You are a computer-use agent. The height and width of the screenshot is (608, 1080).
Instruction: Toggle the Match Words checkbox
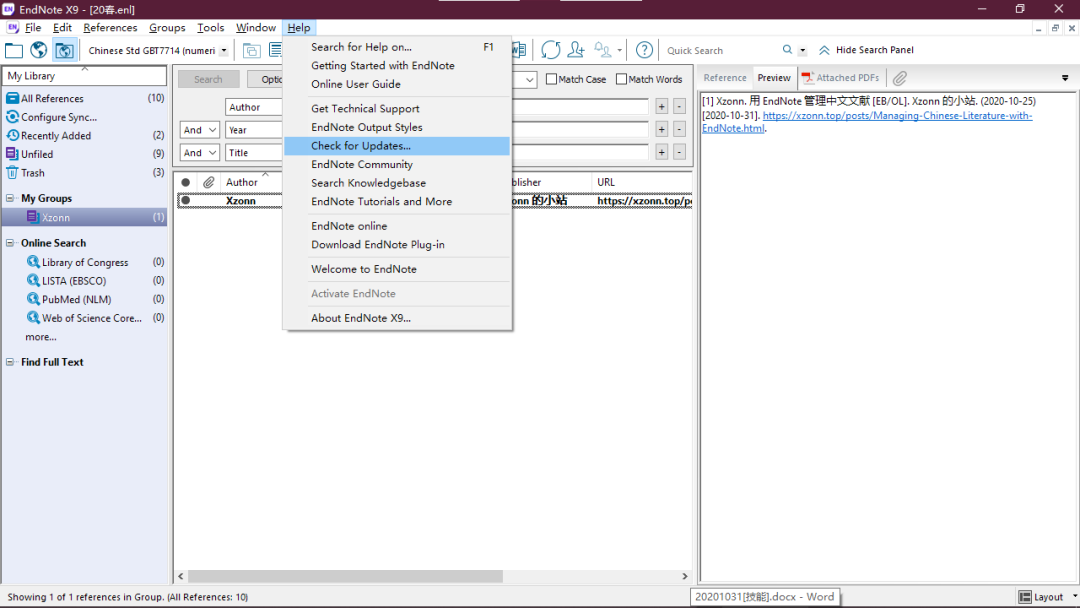tap(621, 79)
